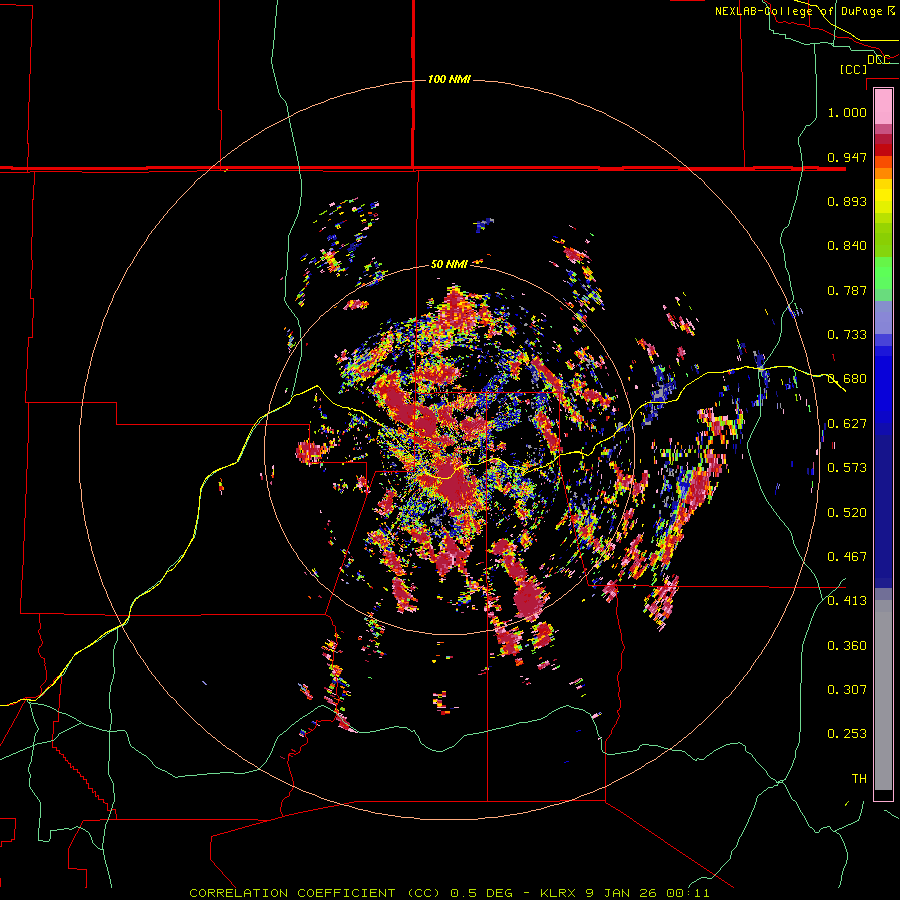Click the CORRELATION COEFFICIENT caption at bottom
This screenshot has height=900, width=900.
292,893
